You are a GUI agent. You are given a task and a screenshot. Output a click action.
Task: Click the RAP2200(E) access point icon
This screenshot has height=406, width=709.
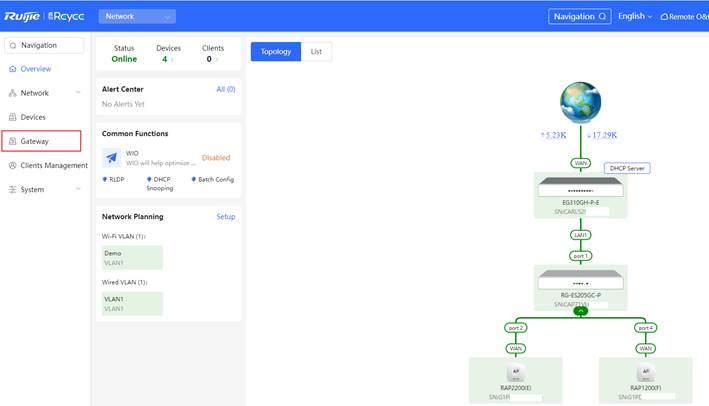pos(517,371)
